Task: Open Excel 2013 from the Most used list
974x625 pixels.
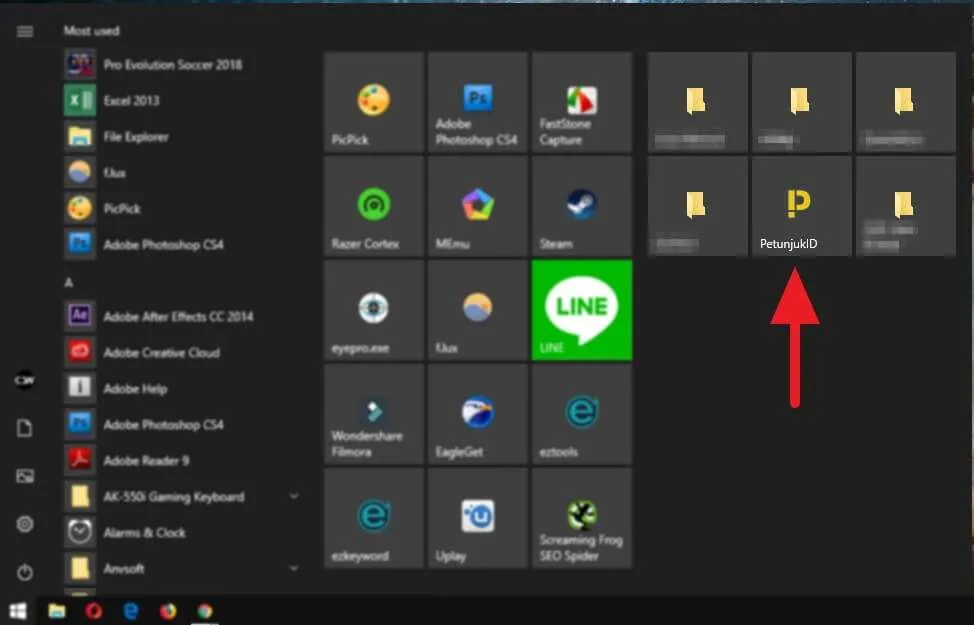Action: point(180,101)
